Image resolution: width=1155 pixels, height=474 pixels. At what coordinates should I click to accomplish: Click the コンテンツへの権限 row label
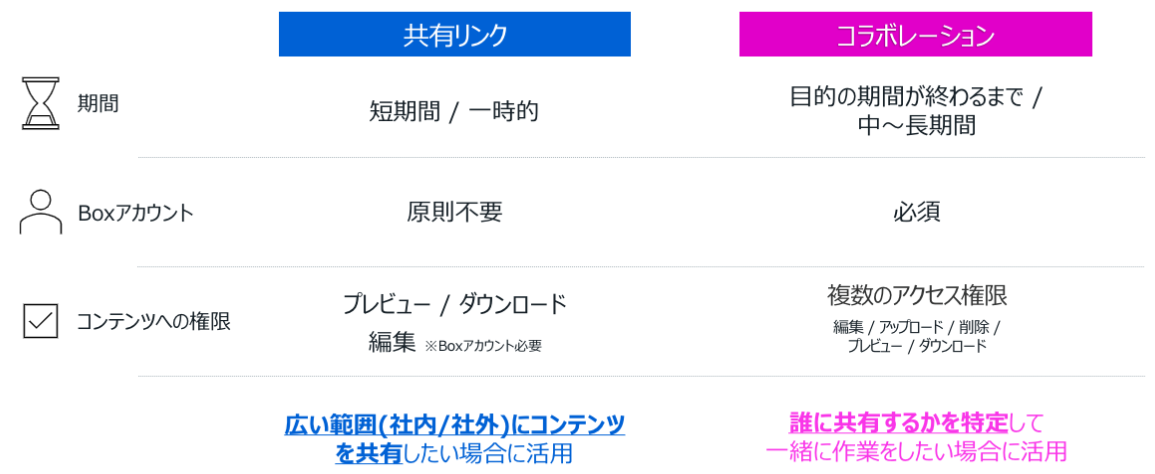(154, 322)
